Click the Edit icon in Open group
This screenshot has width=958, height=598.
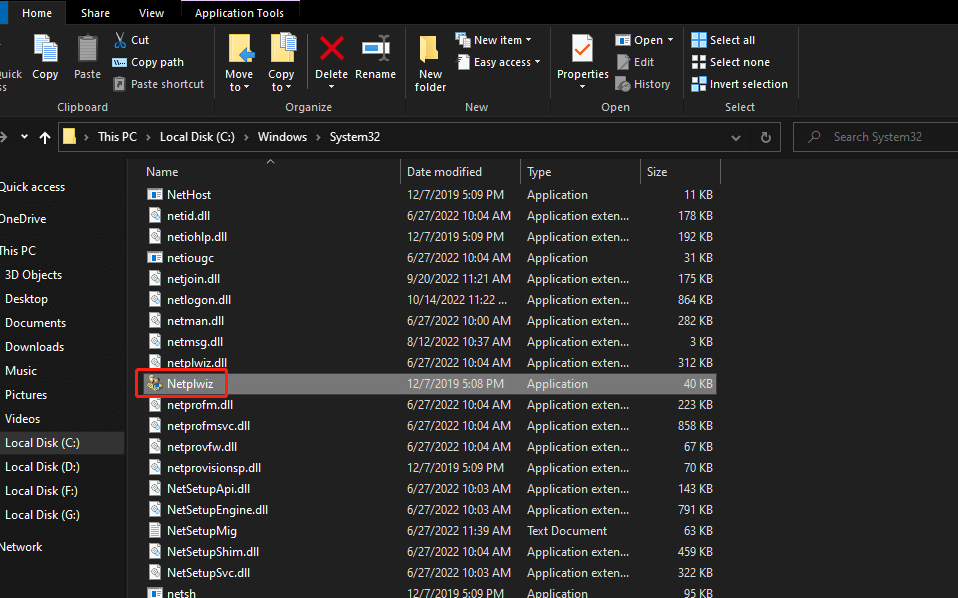623,62
